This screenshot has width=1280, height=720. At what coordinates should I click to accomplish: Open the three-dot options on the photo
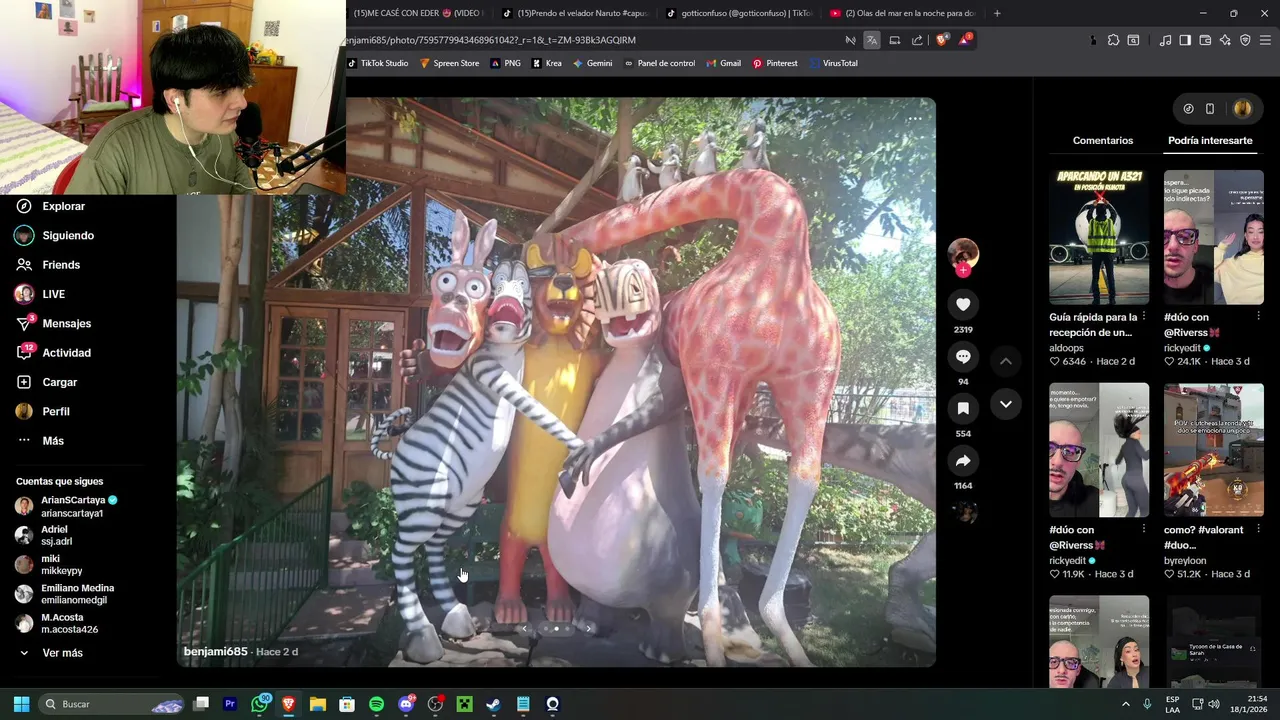click(914, 119)
